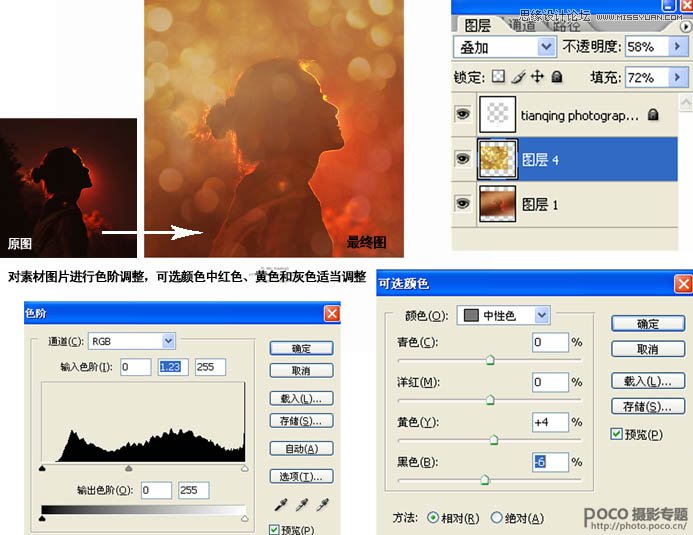Click 确定 in the Selective Color dialog

click(x=648, y=323)
